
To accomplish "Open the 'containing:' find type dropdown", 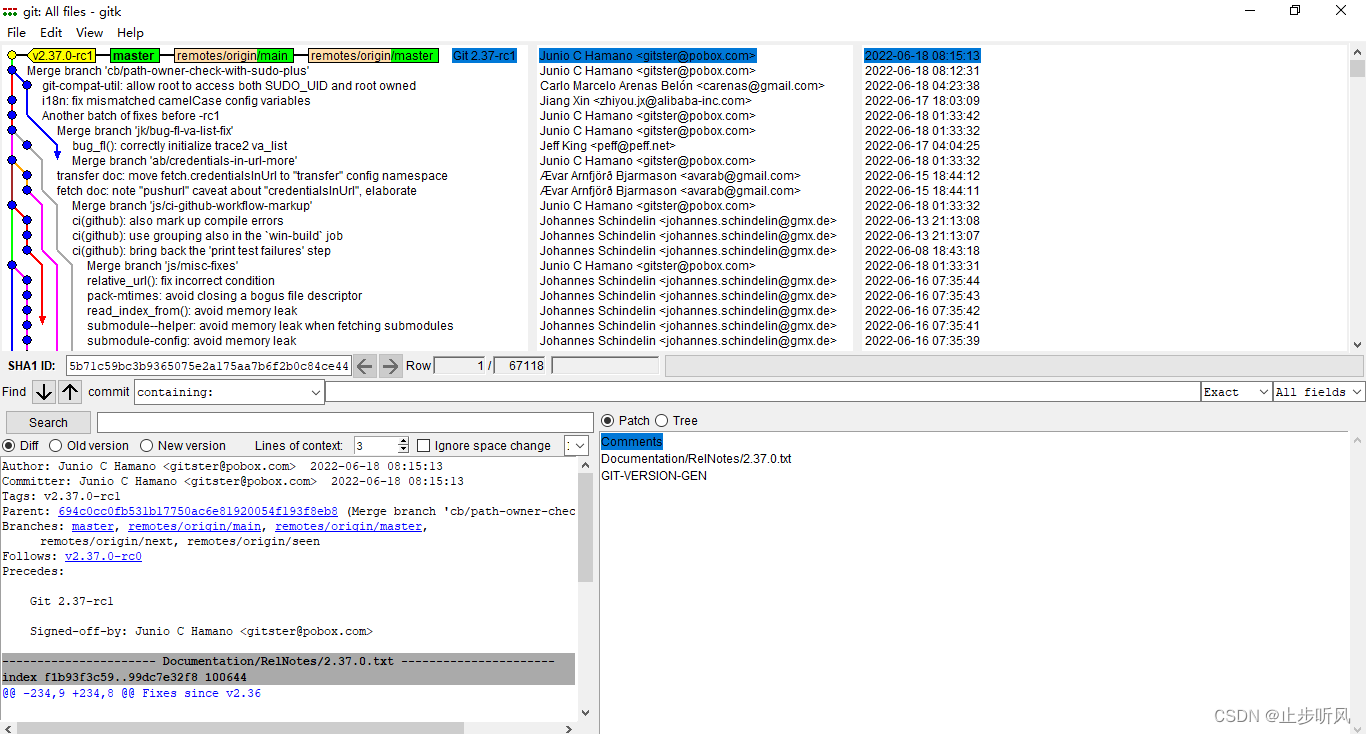I will [229, 392].
